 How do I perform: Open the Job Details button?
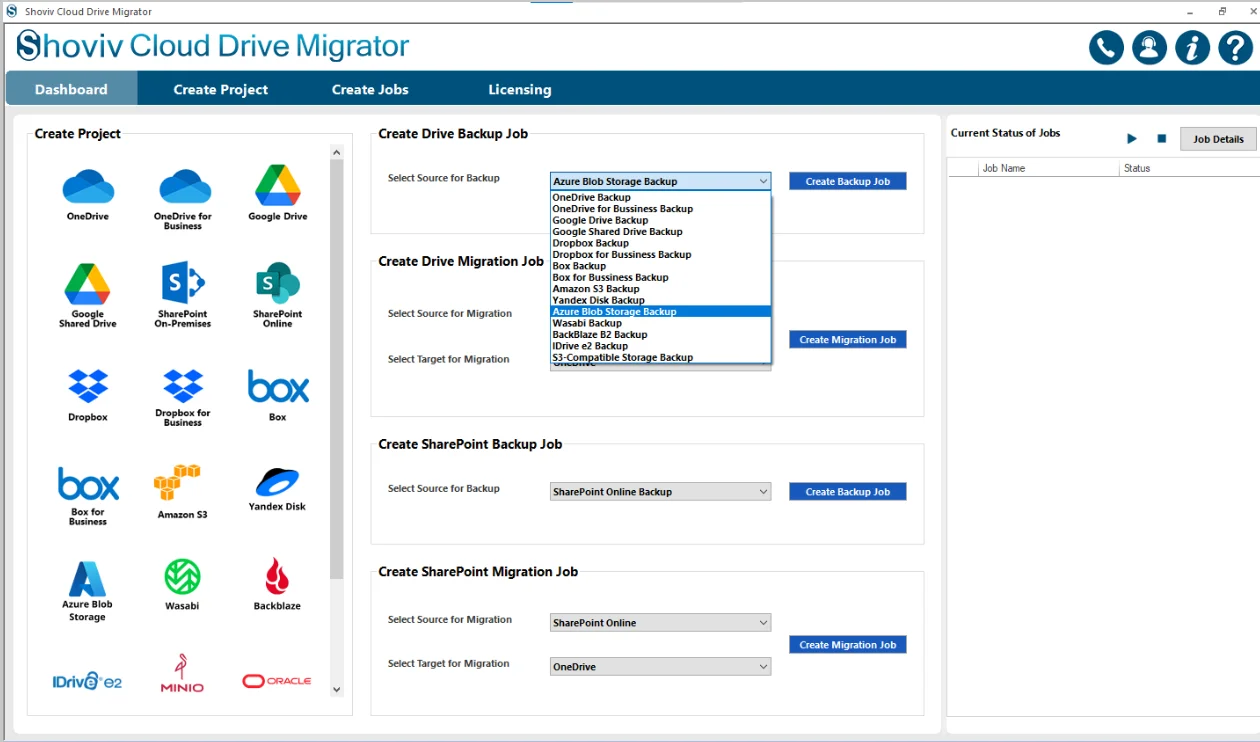click(x=1218, y=139)
